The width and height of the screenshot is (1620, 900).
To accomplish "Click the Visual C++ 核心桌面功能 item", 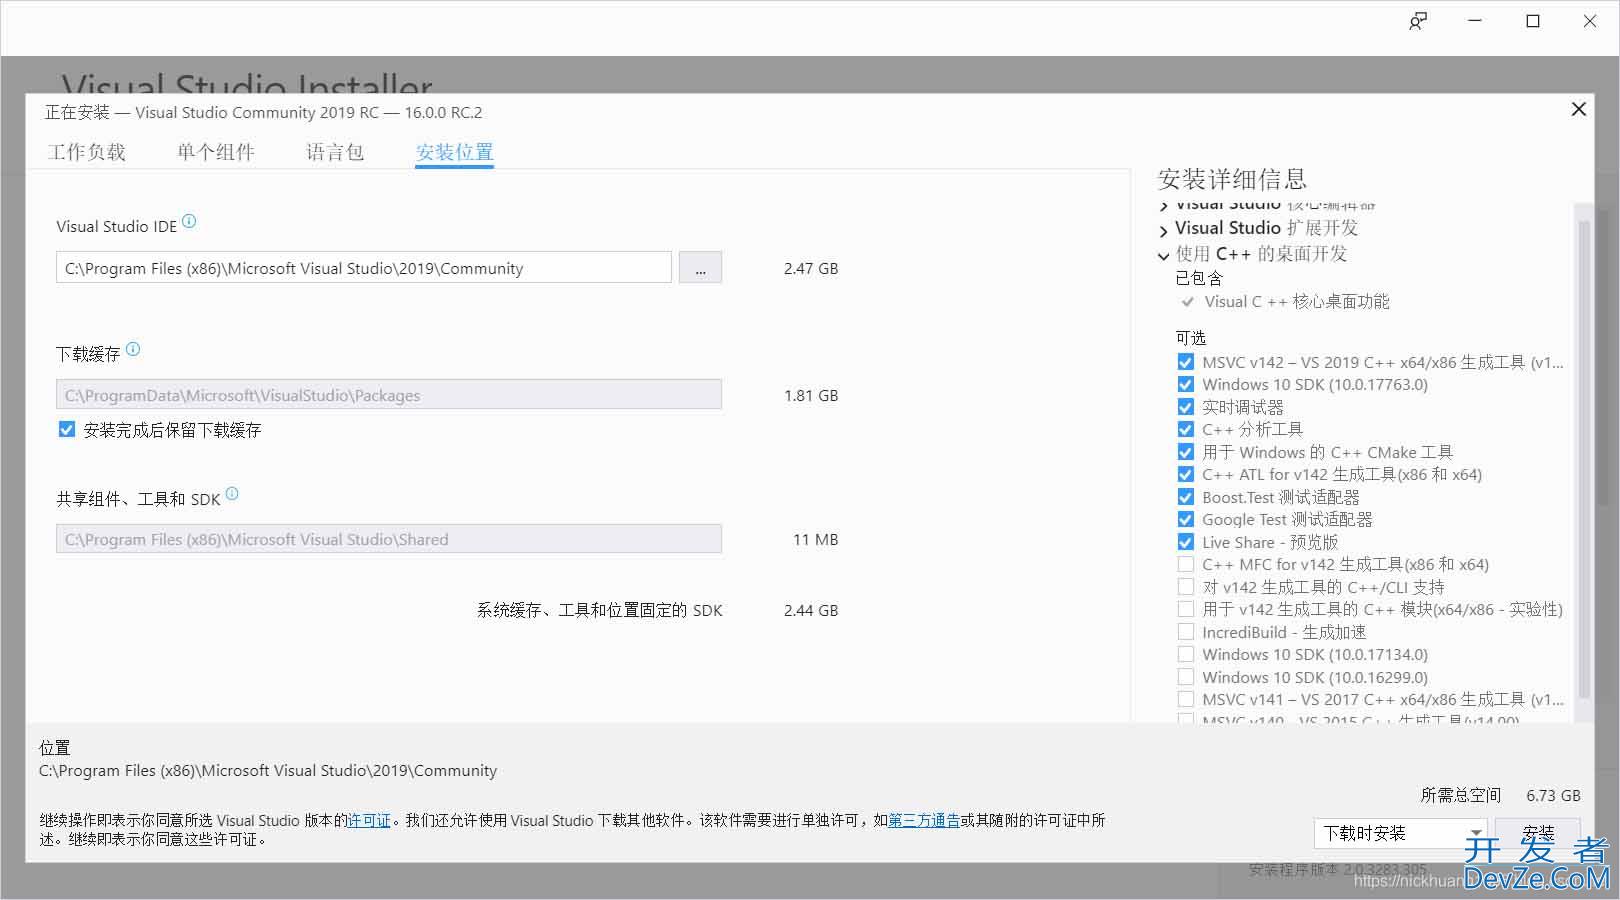I will pos(1297,302).
